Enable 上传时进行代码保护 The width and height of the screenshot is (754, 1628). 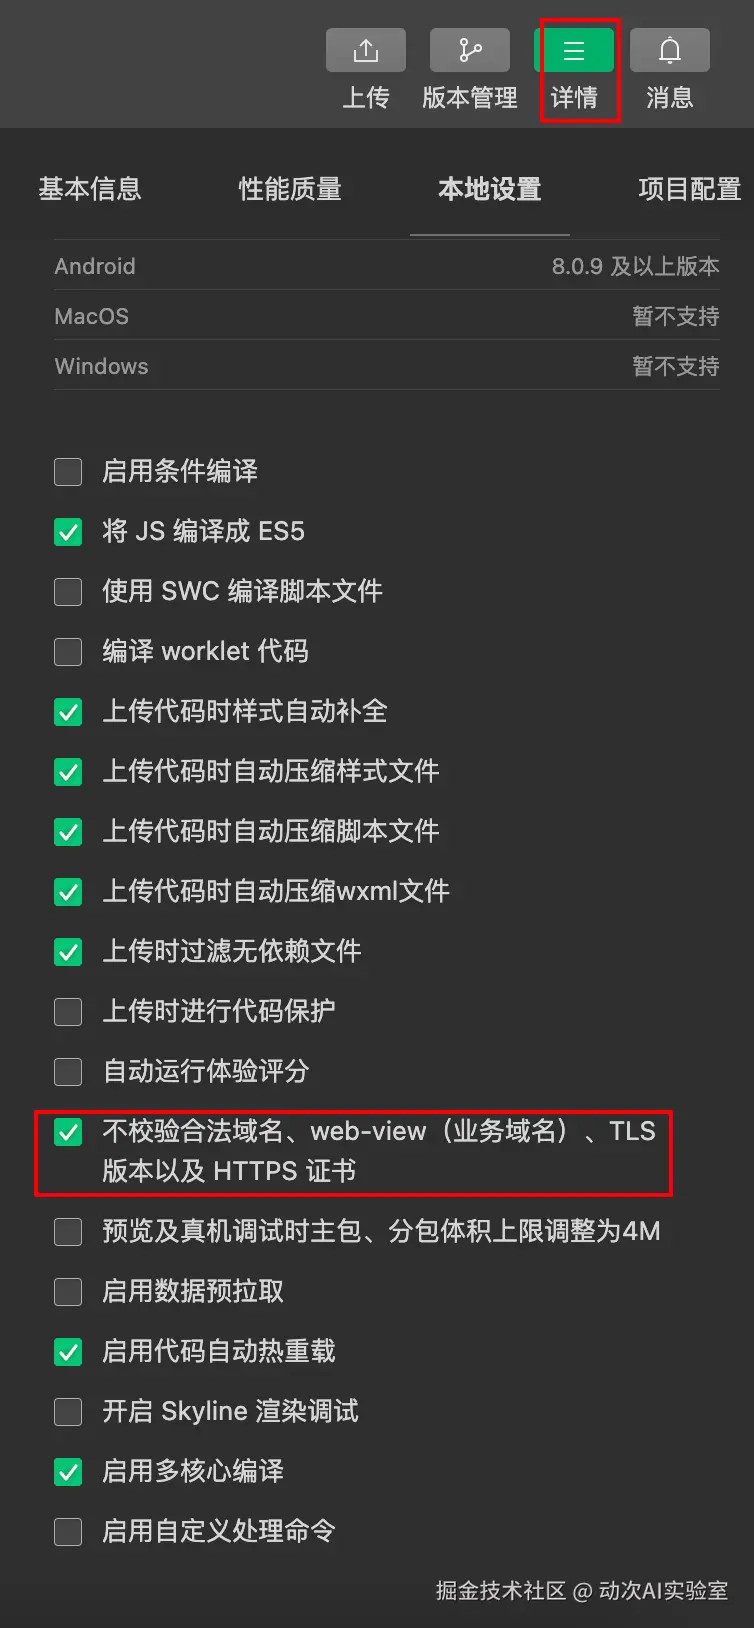click(x=68, y=1011)
